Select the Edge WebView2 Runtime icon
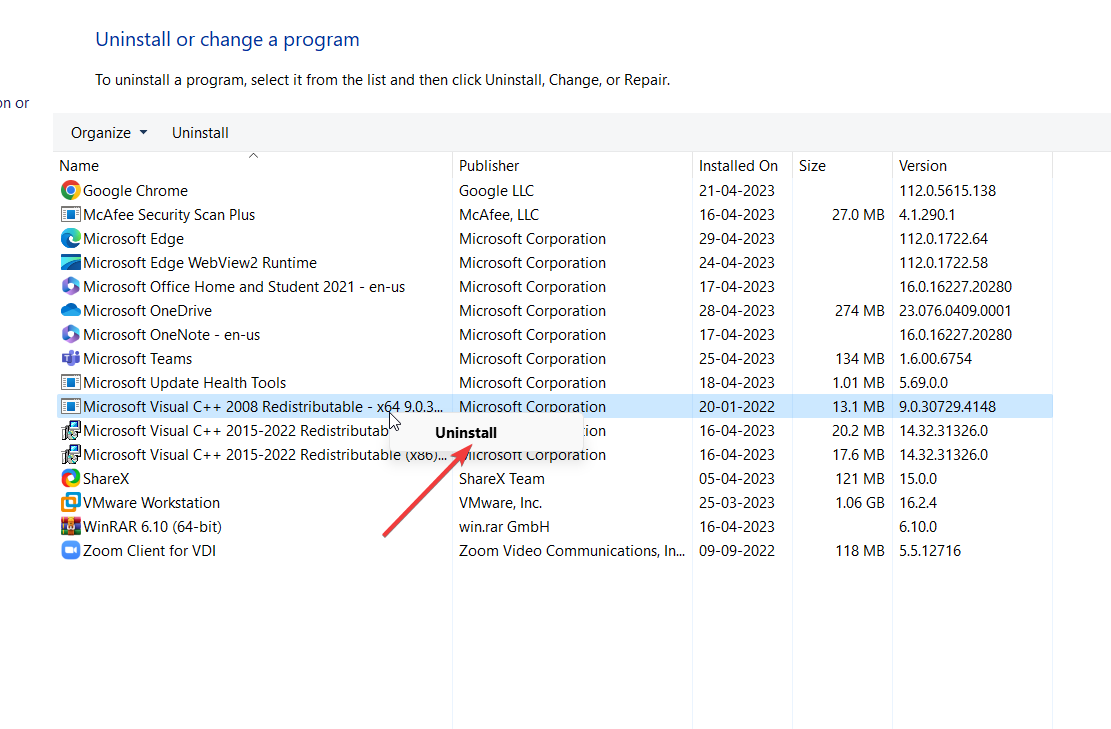This screenshot has width=1111, height=729. click(70, 263)
